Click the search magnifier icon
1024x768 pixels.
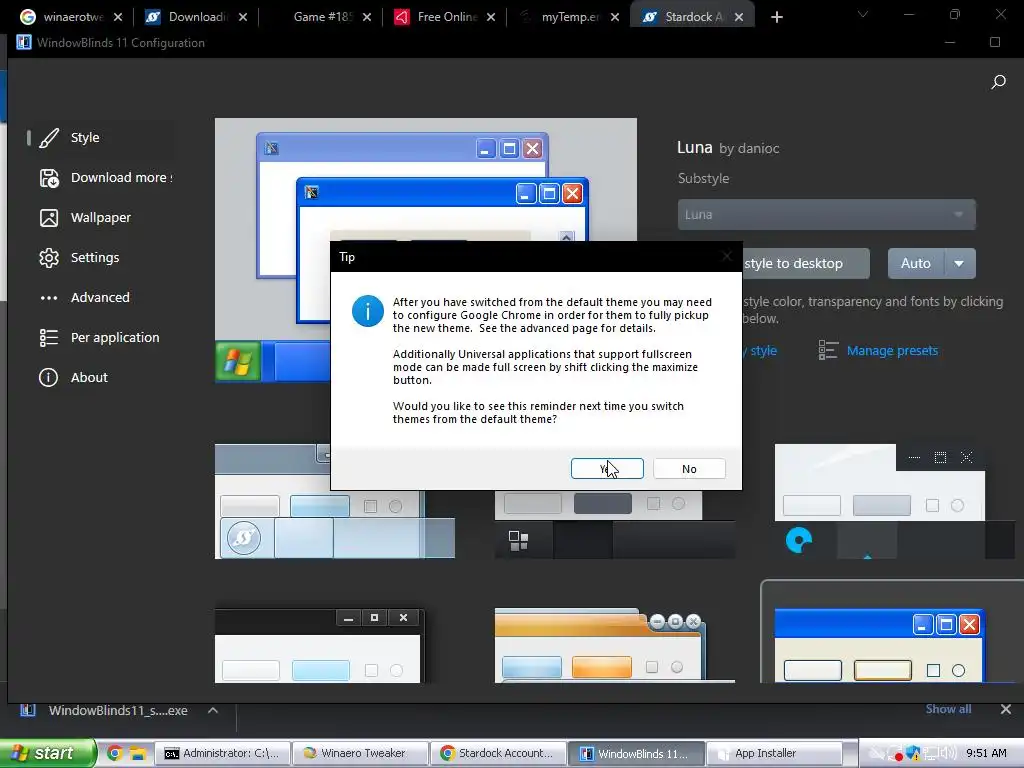999,82
